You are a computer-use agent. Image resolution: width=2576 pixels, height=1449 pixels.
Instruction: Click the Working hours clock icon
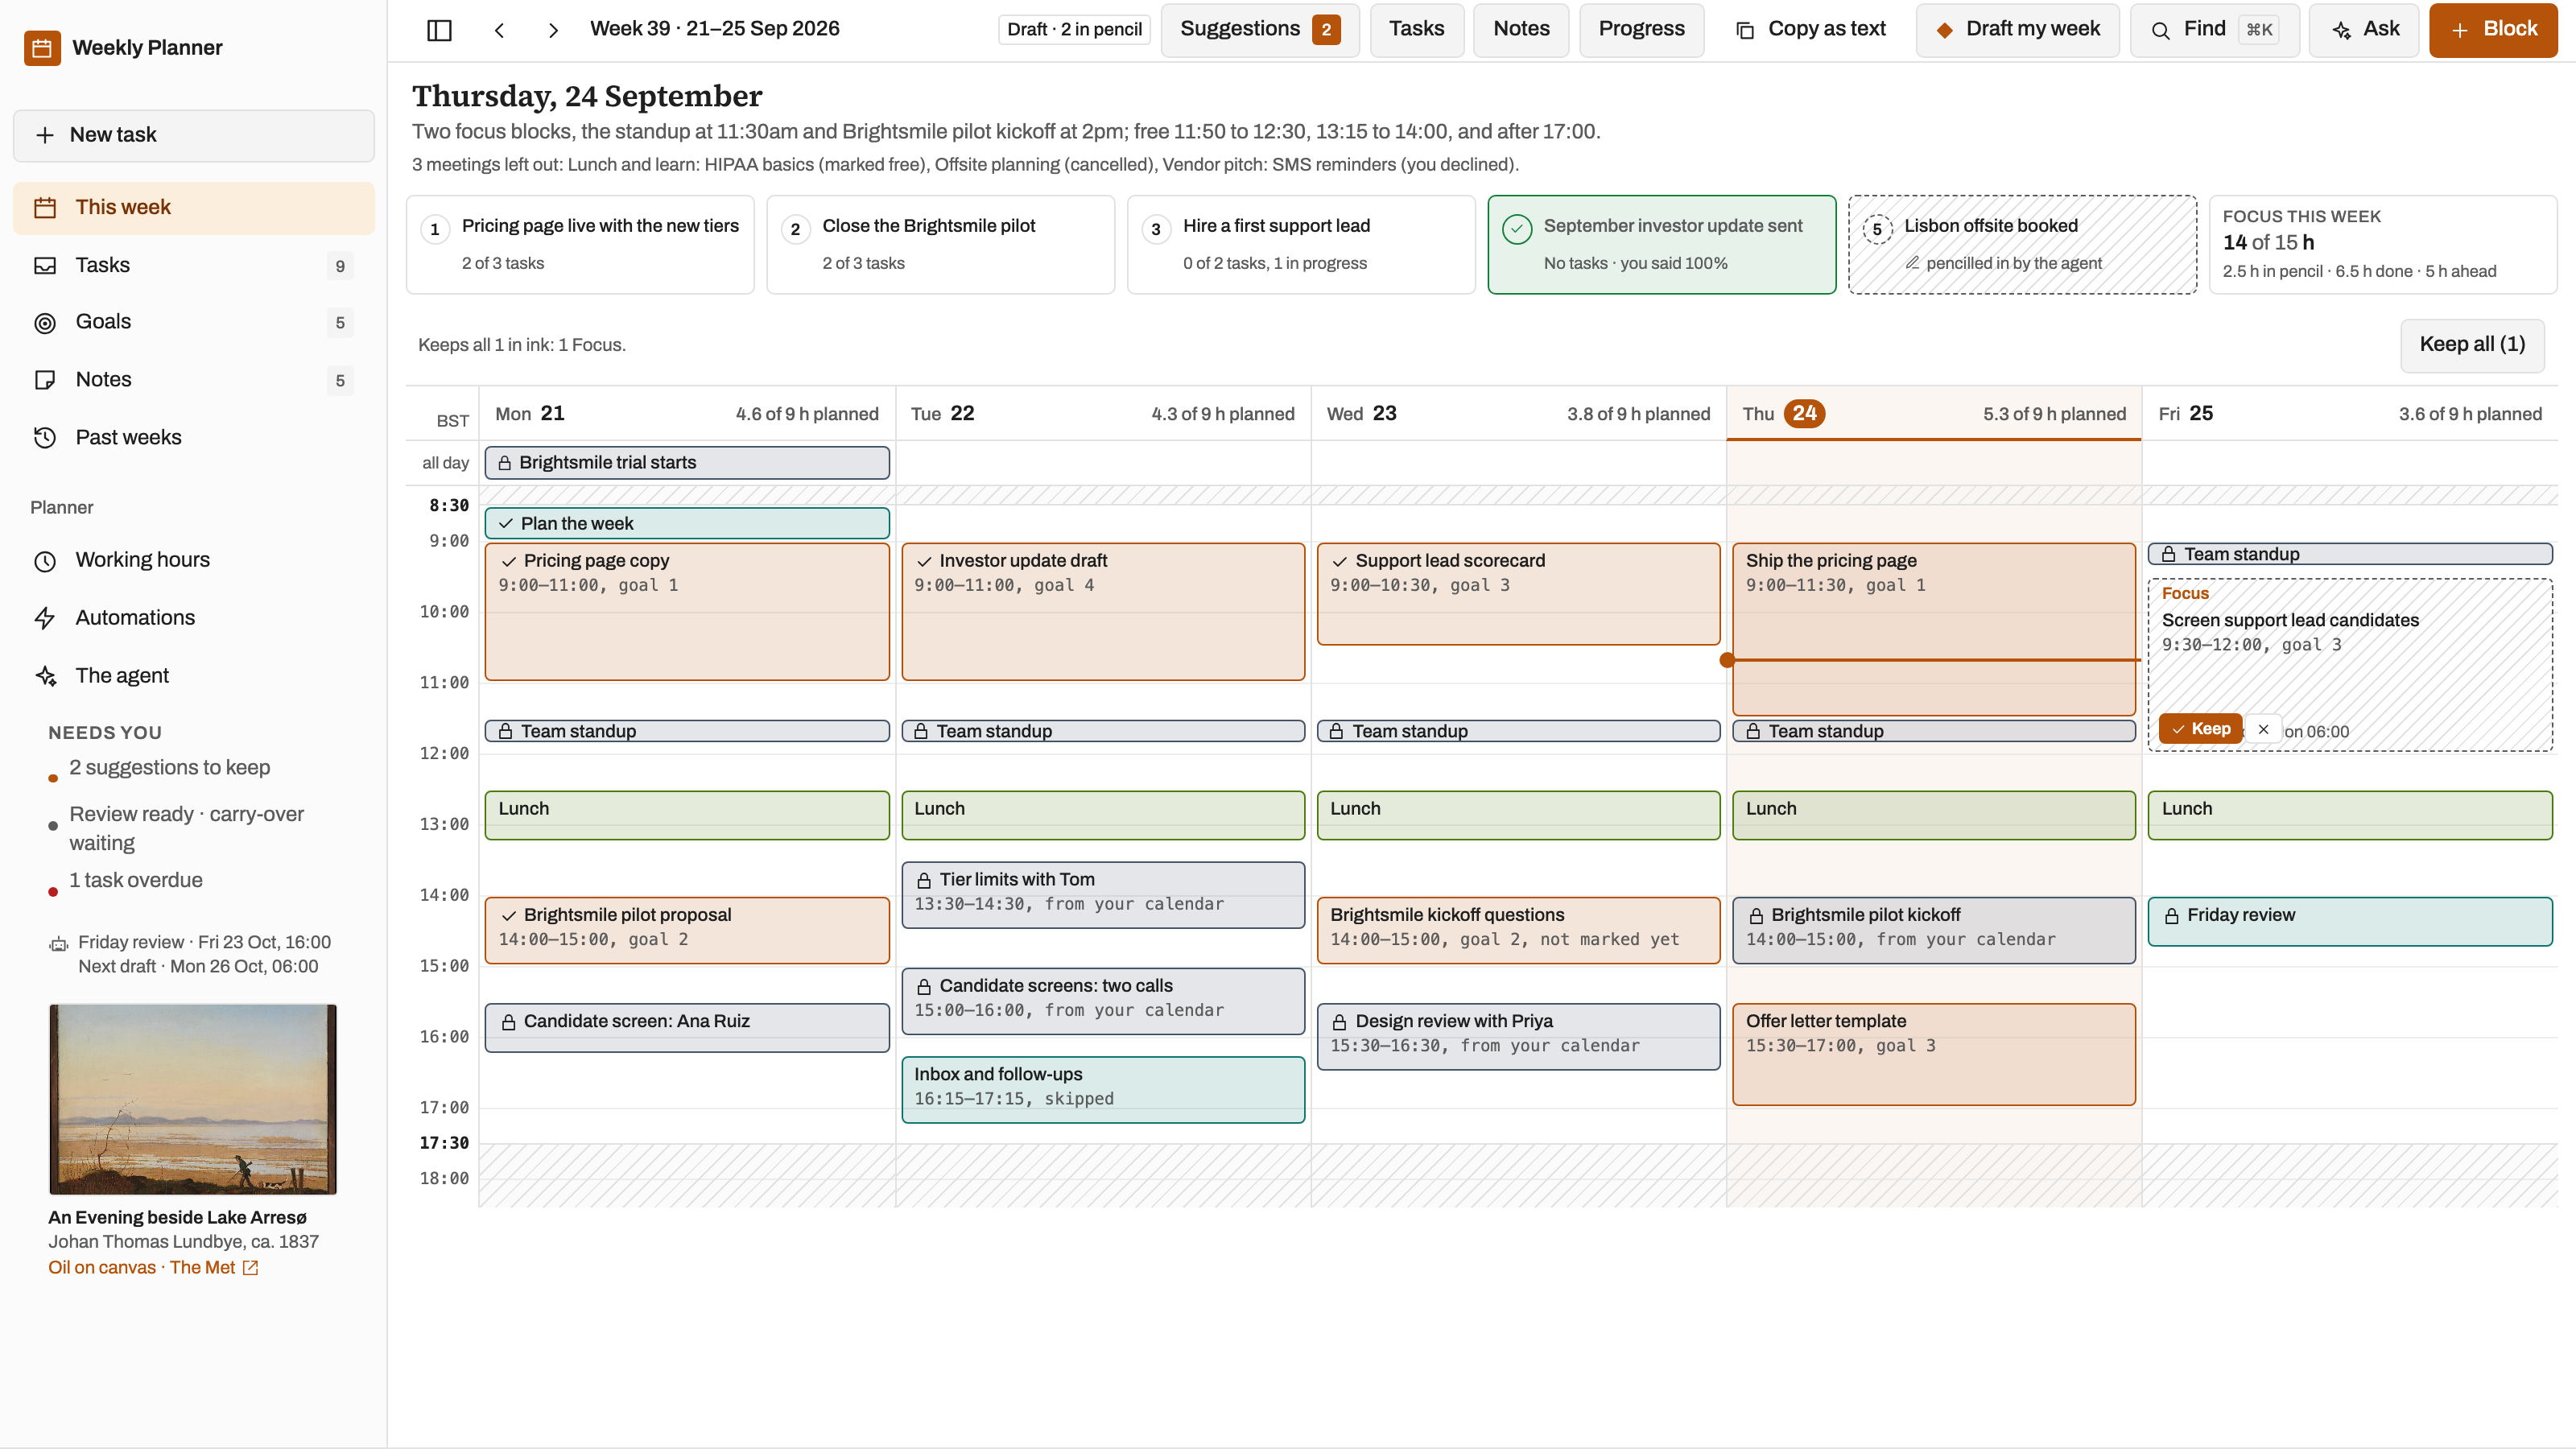(x=45, y=561)
